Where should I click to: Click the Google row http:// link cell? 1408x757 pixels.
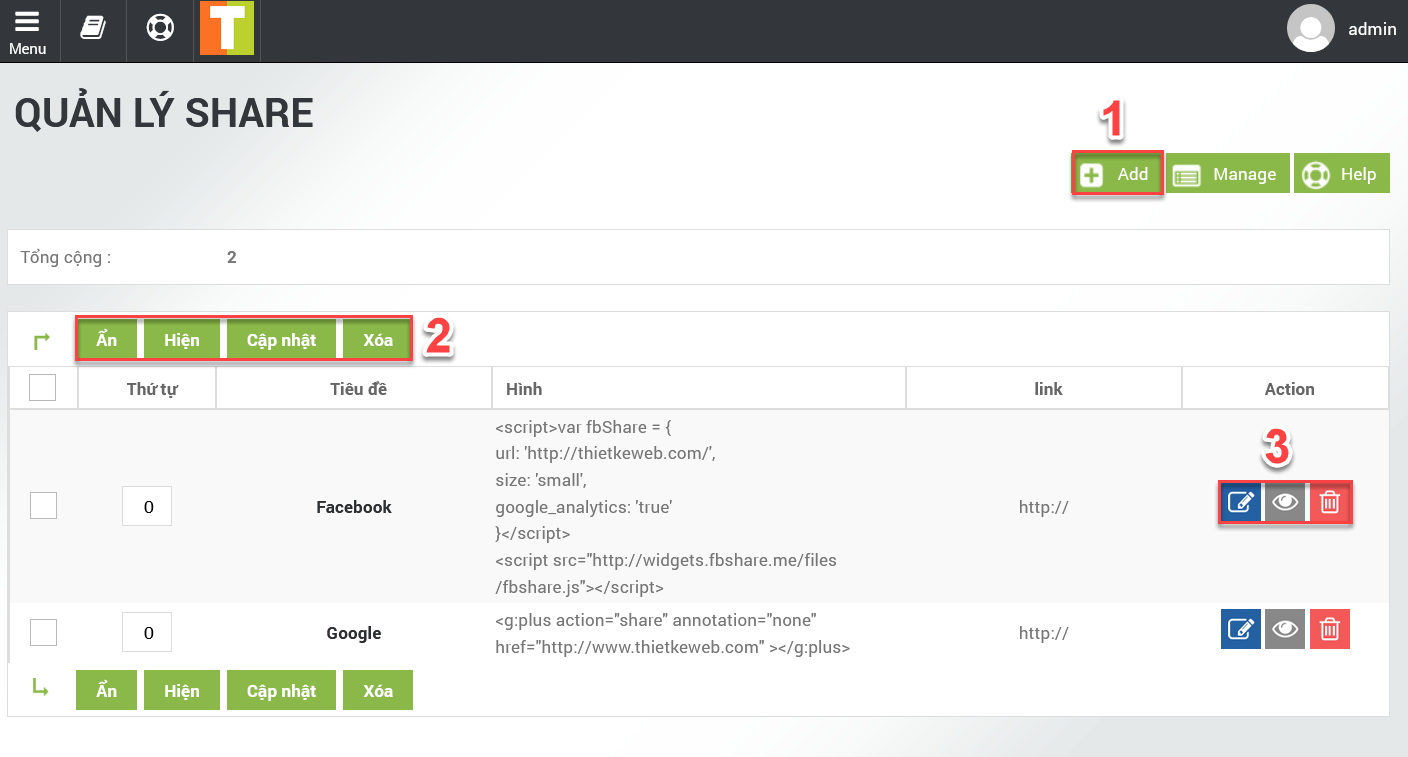pyautogui.click(x=1044, y=633)
